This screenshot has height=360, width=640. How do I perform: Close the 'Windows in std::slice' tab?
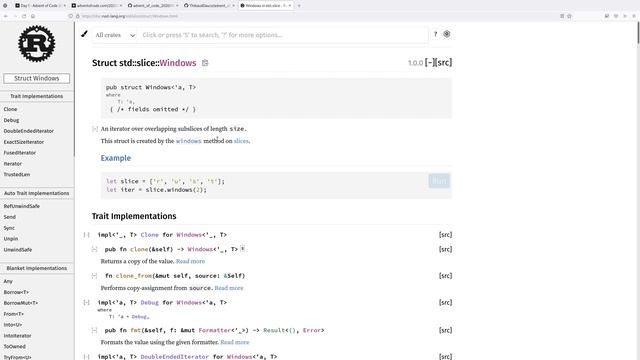[290, 6]
